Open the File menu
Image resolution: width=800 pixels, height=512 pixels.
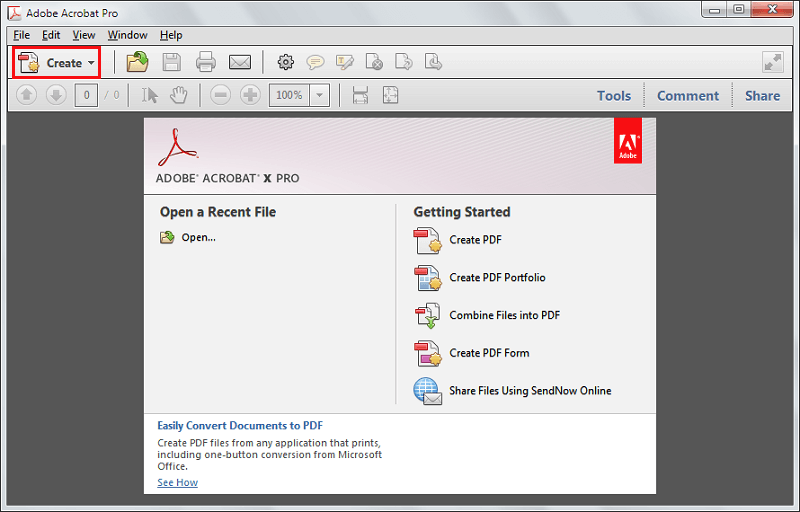click(x=21, y=35)
